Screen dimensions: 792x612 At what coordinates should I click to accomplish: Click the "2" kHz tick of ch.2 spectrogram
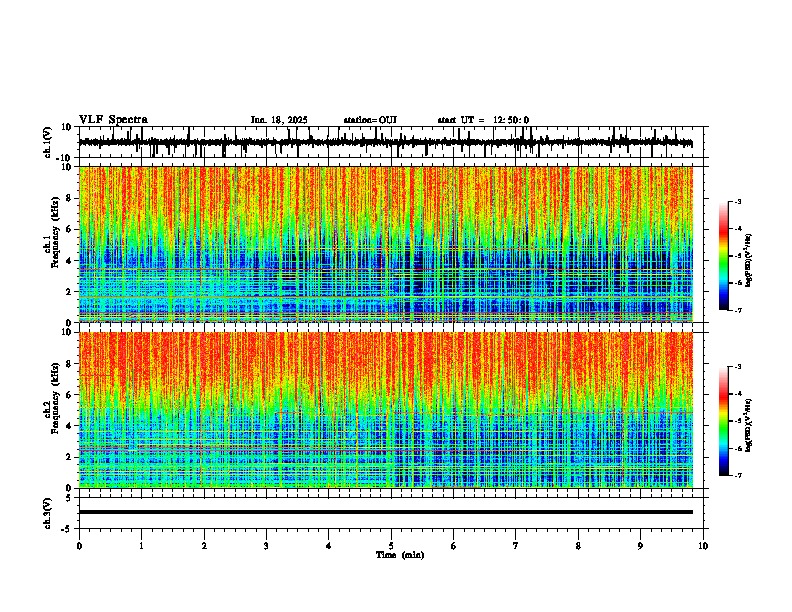[x=70, y=457]
